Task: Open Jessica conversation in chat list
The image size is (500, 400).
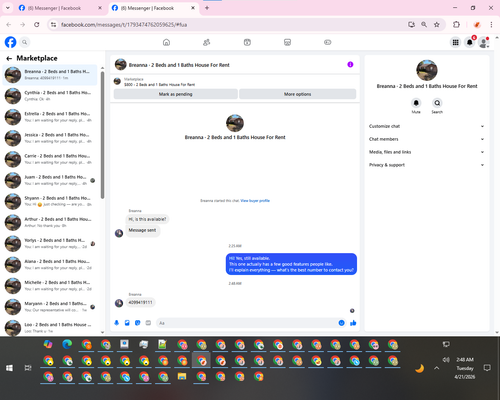Action: click(x=50, y=138)
